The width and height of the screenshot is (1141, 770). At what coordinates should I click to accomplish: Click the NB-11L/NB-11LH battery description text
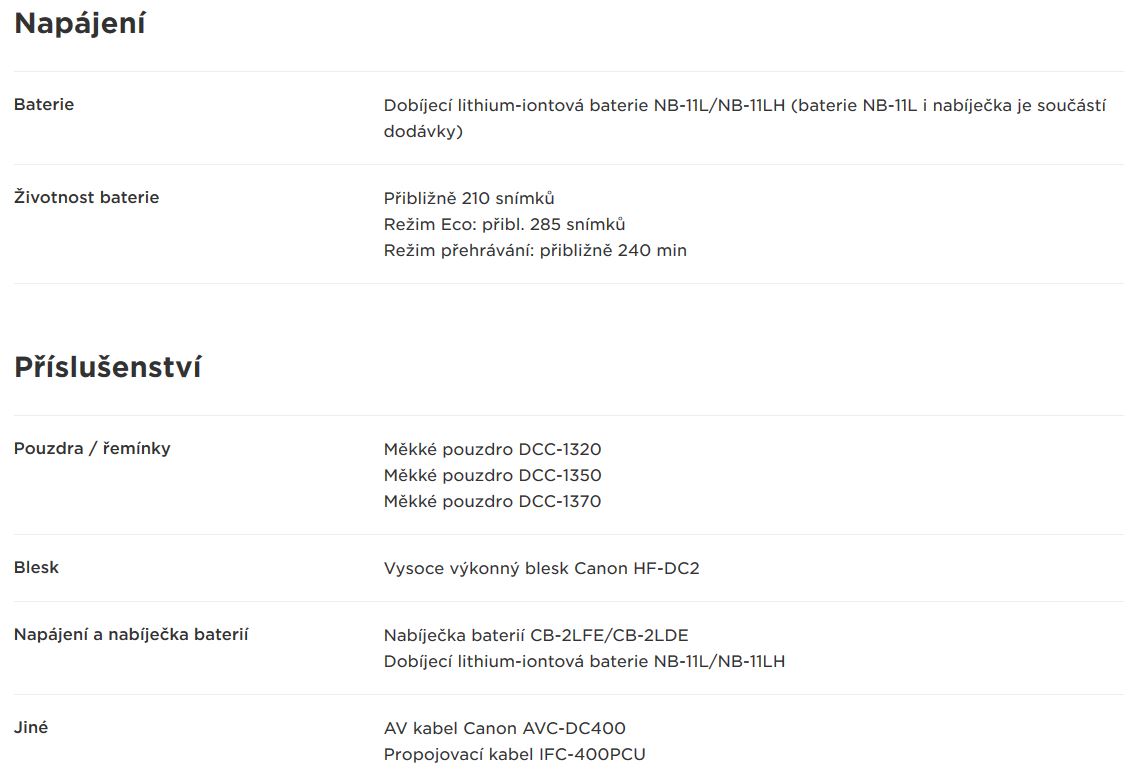744,118
